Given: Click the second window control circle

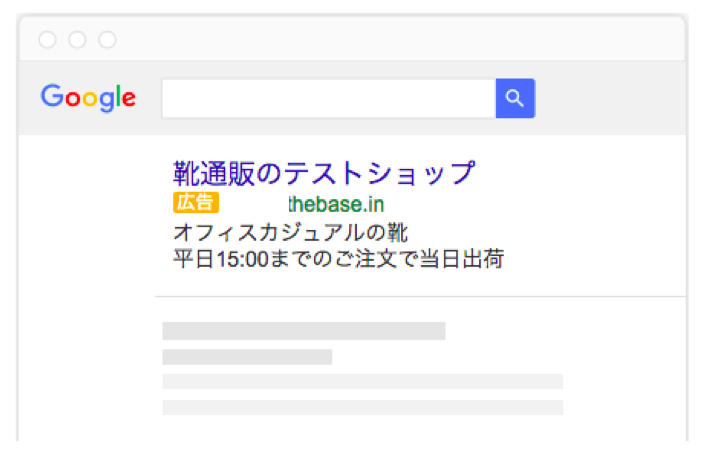Looking at the screenshot, I should pos(77,39).
